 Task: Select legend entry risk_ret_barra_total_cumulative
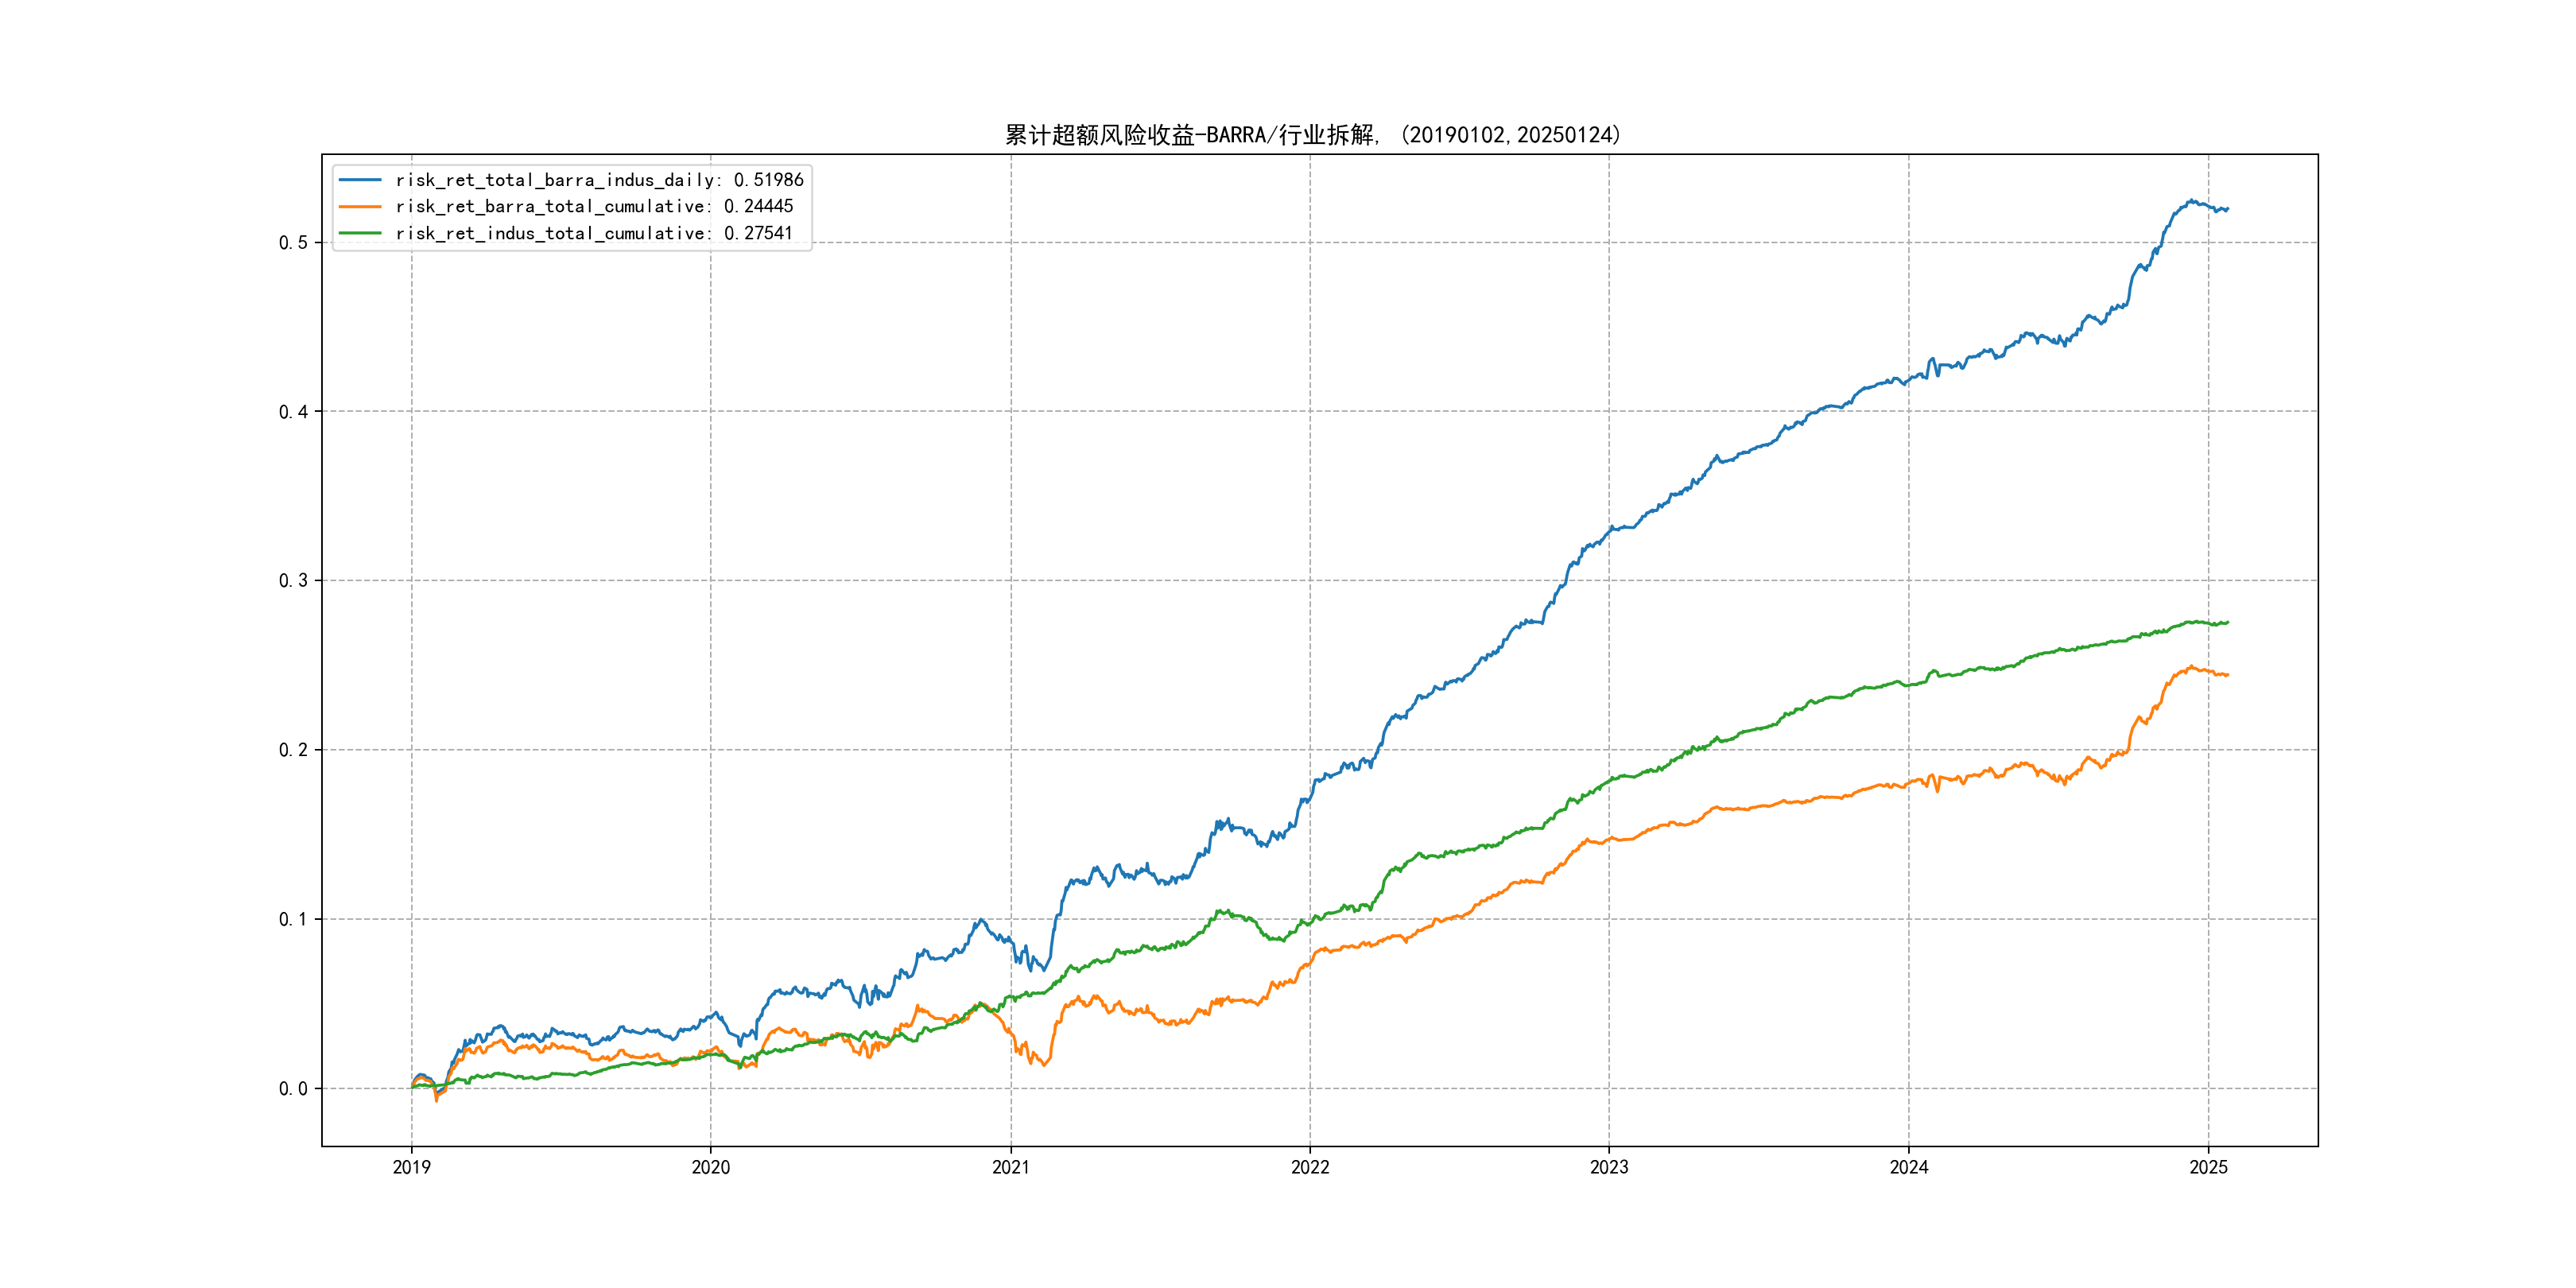click(593, 206)
